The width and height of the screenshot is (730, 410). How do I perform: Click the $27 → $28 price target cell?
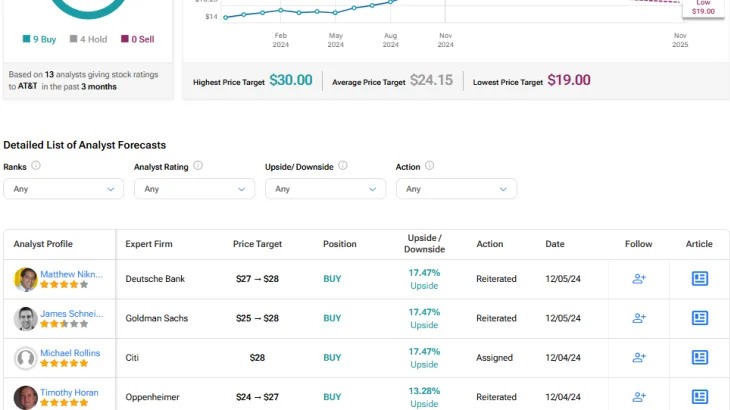pyautogui.click(x=257, y=279)
